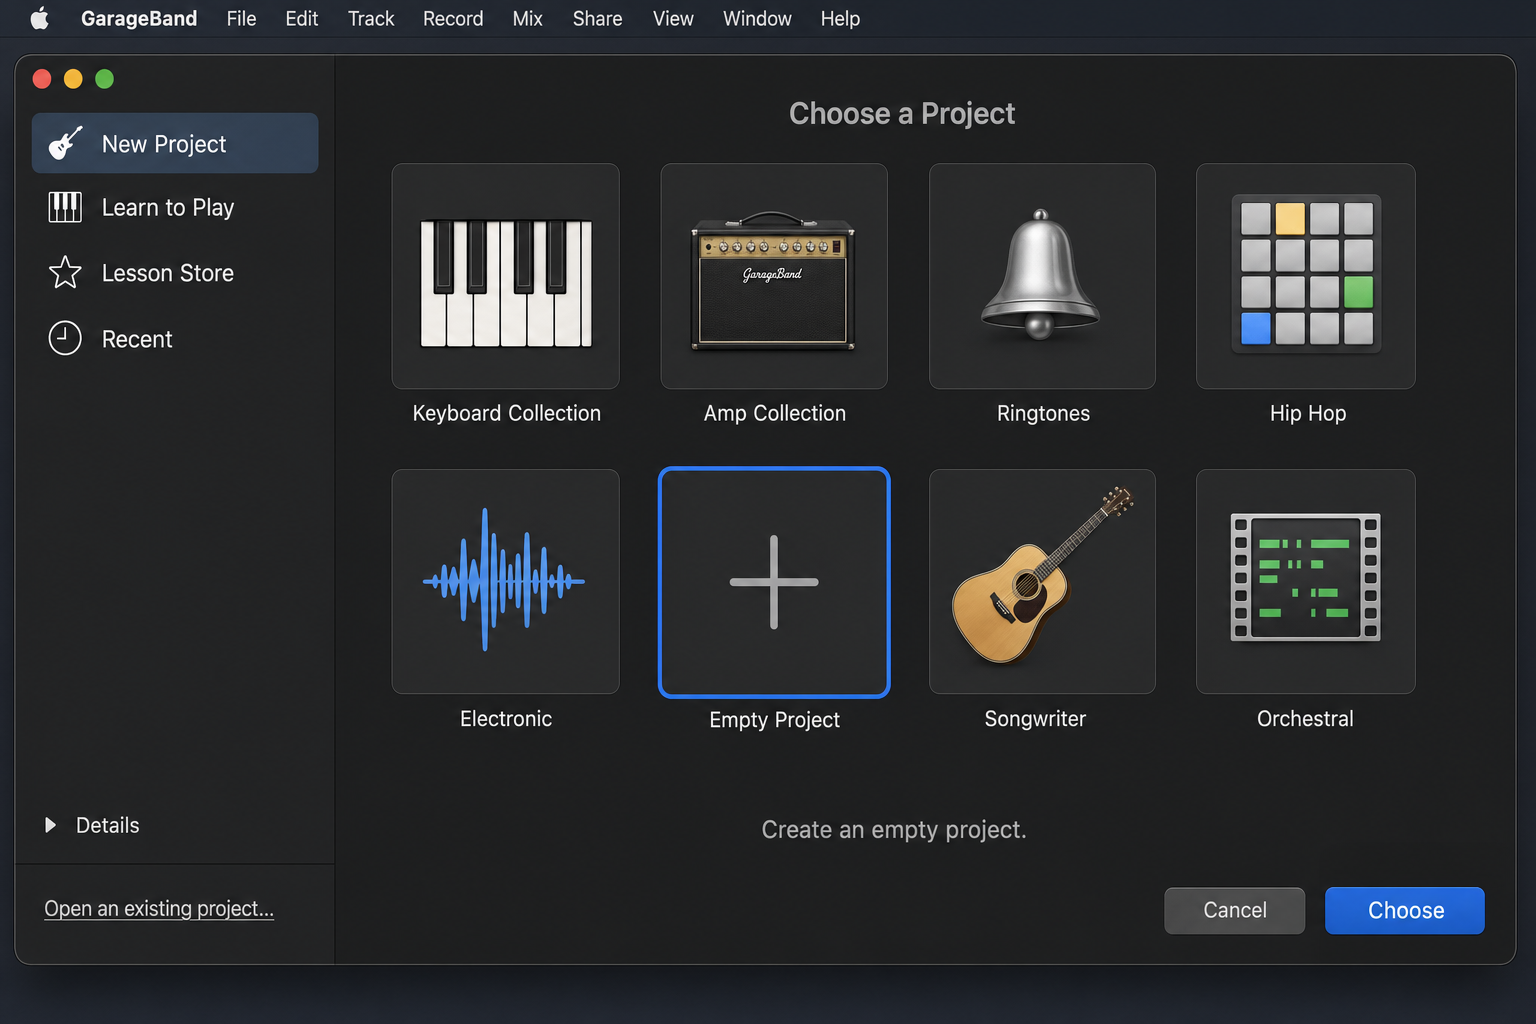This screenshot has height=1024, width=1536.
Task: Click the star icon beside Lesson Store
Action: (65, 272)
